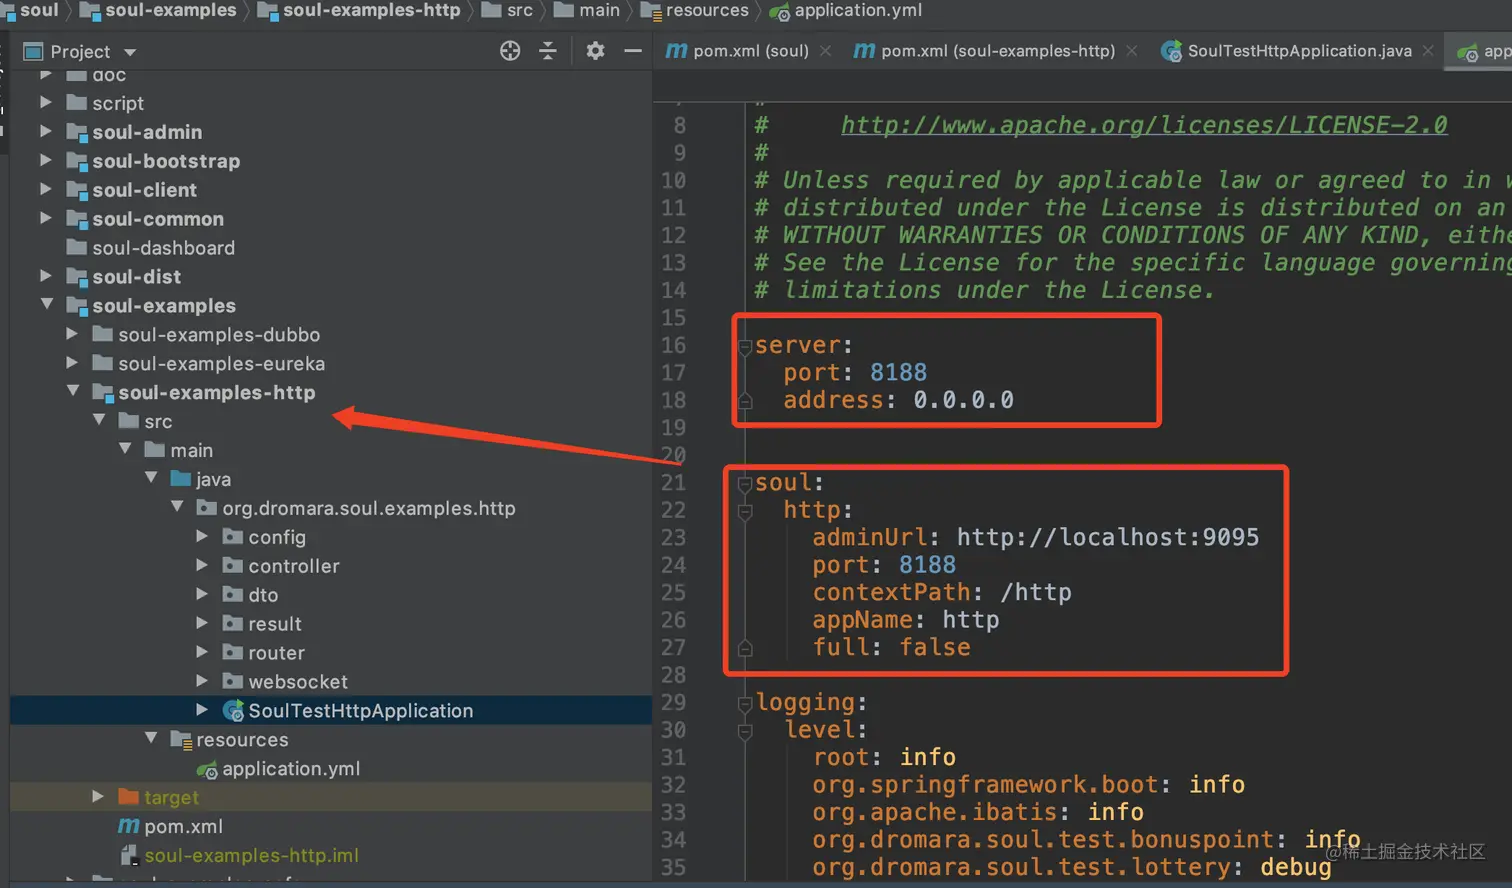
Task: Expand the soul-admin module
Action: point(46,131)
